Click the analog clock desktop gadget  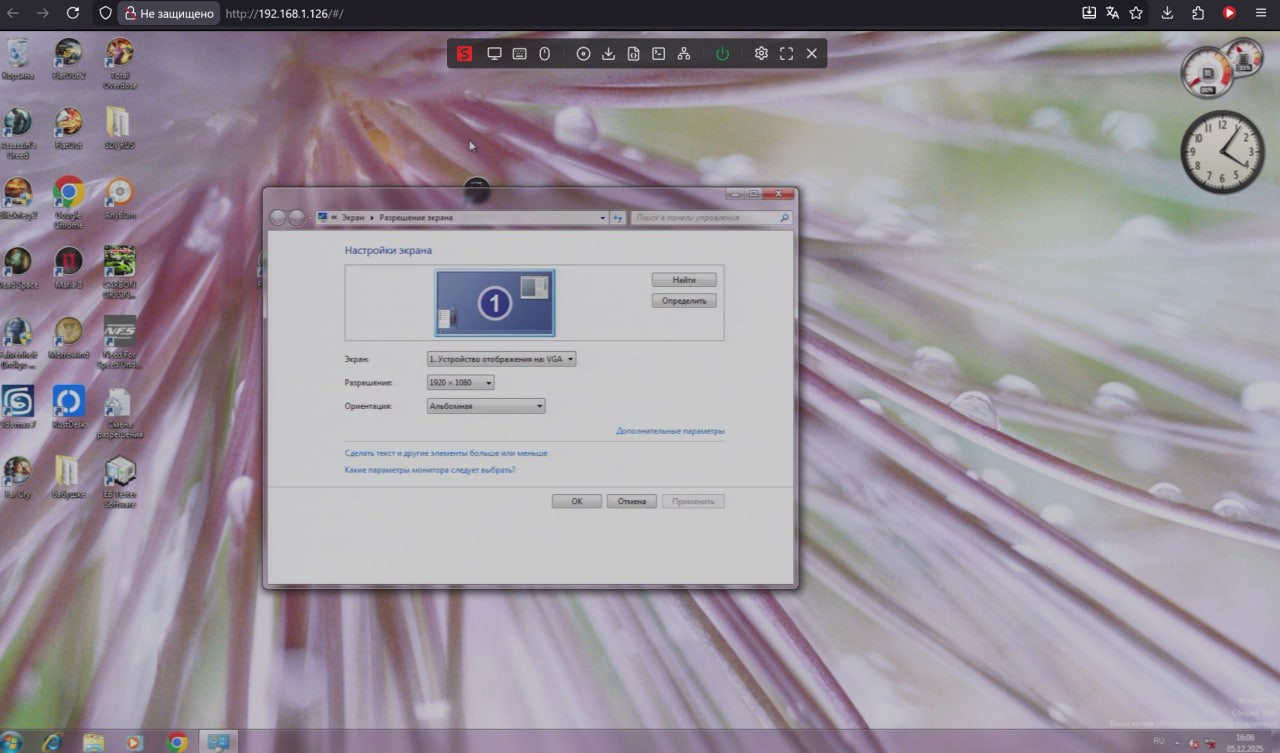[x=1223, y=152]
